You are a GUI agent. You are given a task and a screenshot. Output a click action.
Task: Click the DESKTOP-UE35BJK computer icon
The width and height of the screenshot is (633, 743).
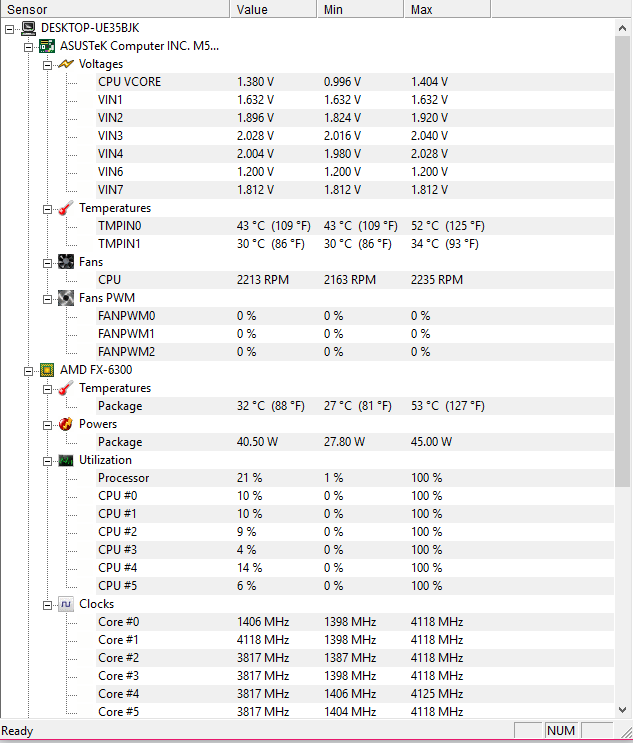tap(28, 28)
